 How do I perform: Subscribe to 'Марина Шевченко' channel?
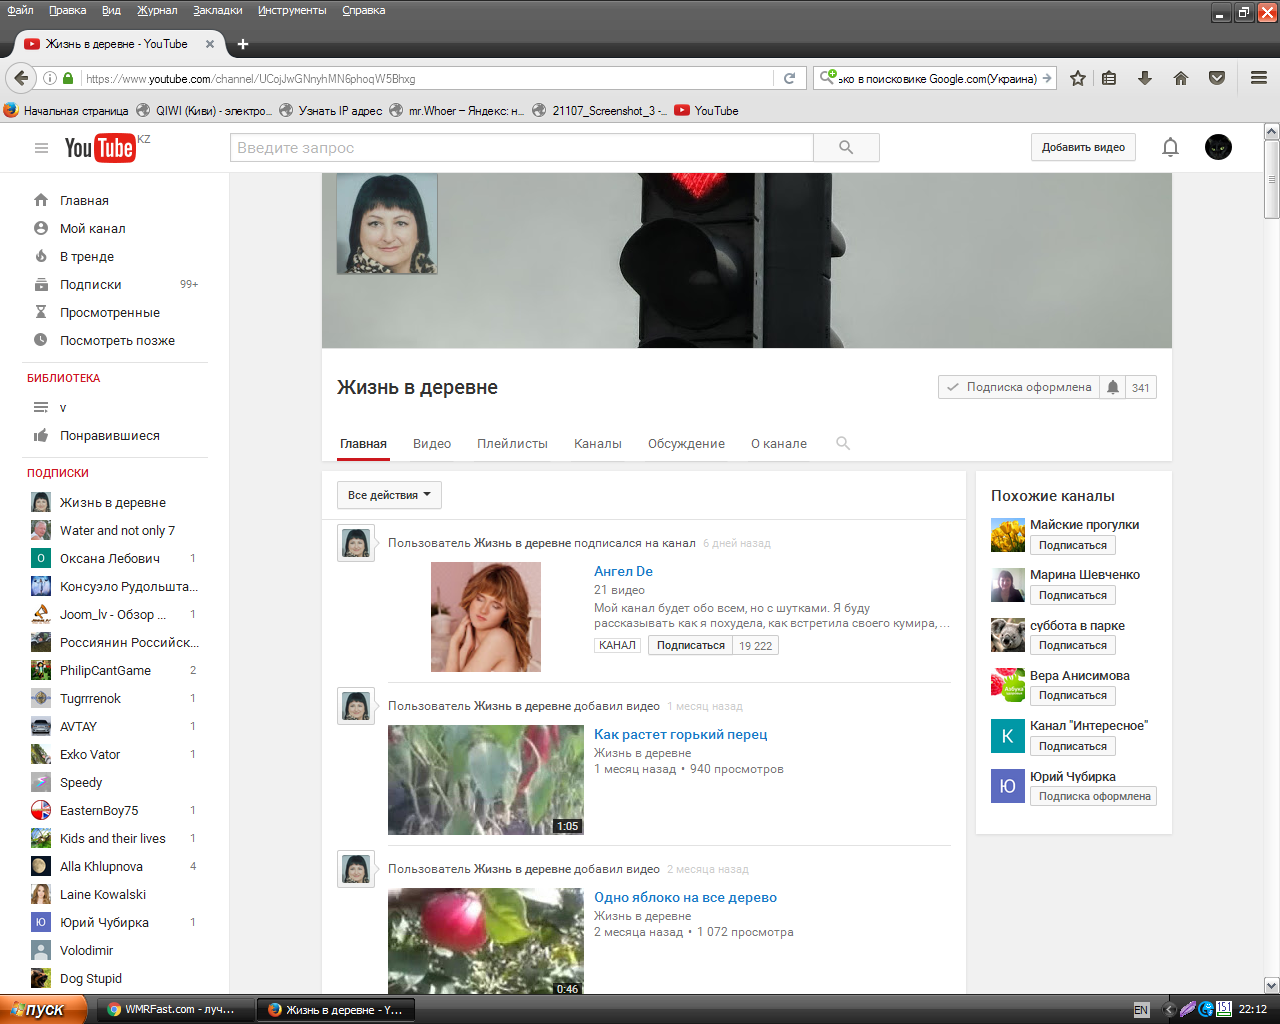click(x=1072, y=595)
